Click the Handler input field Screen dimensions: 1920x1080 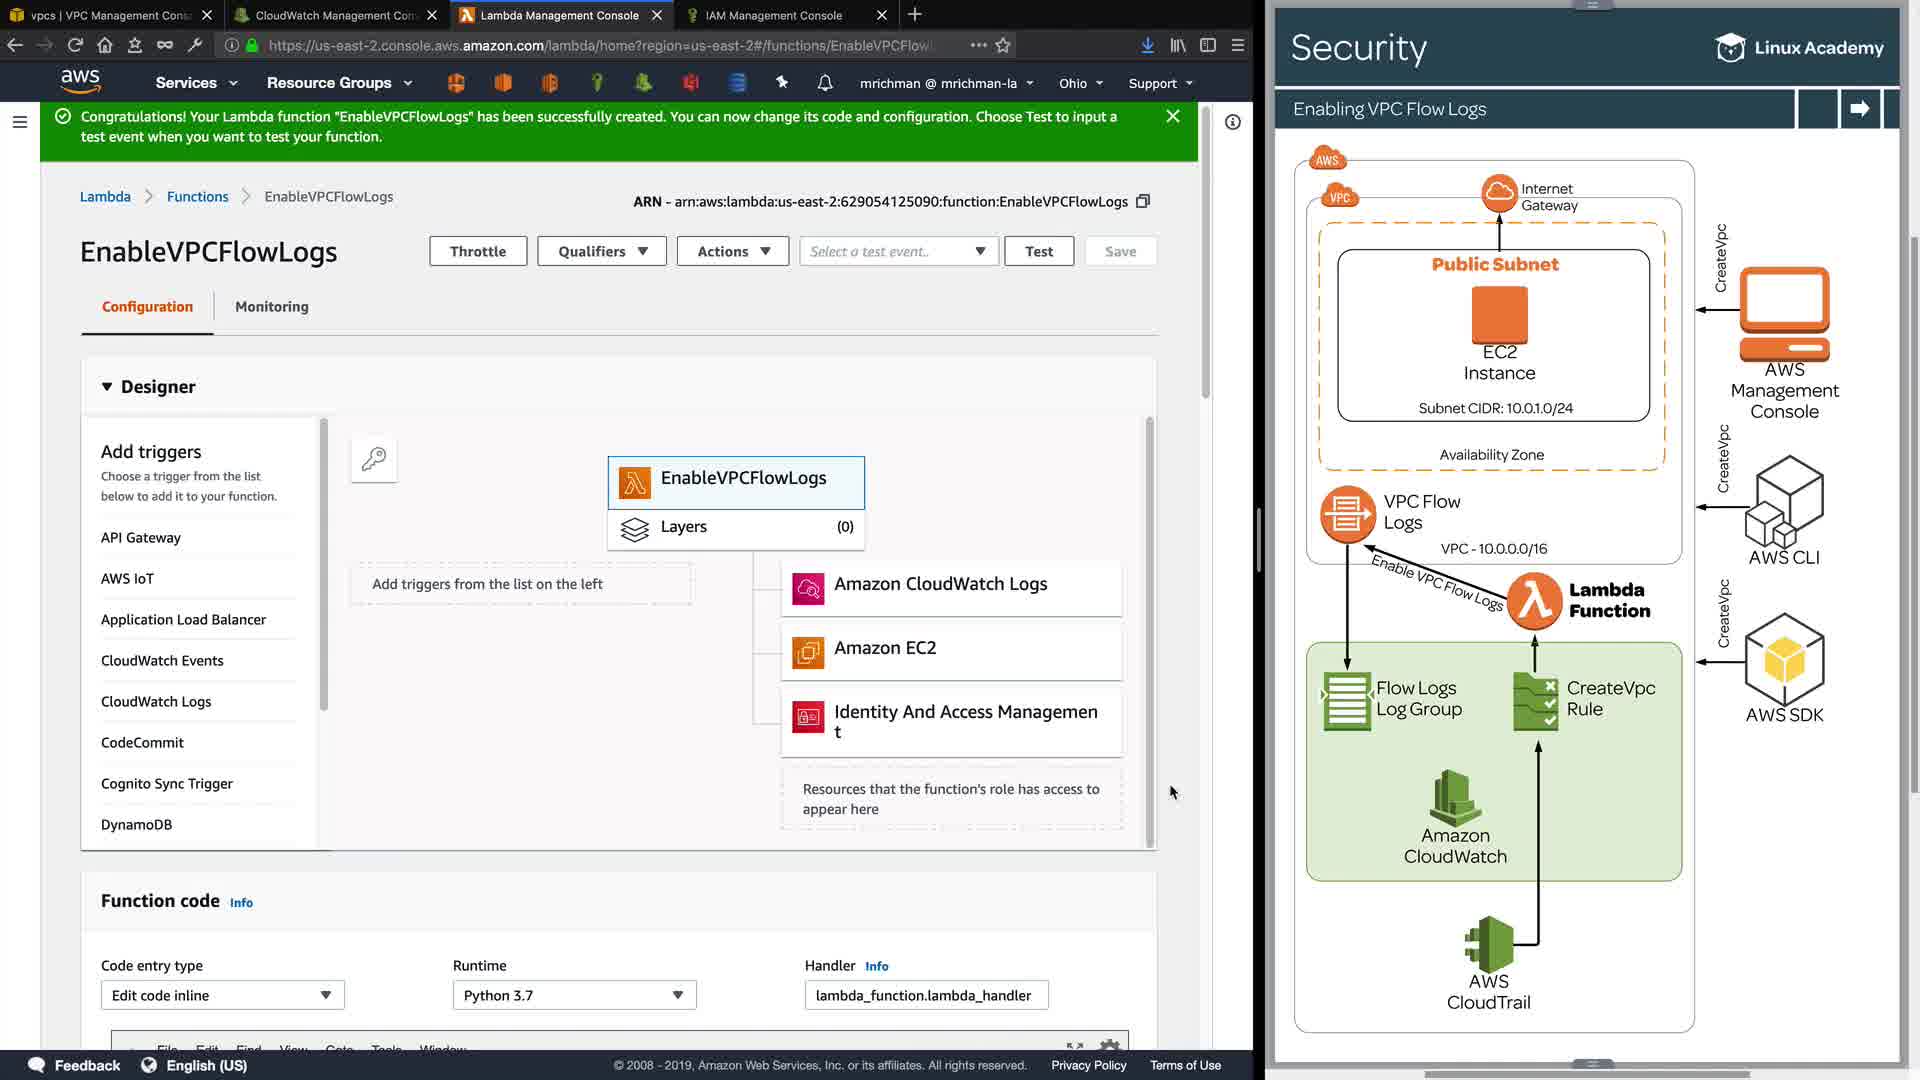coord(925,995)
